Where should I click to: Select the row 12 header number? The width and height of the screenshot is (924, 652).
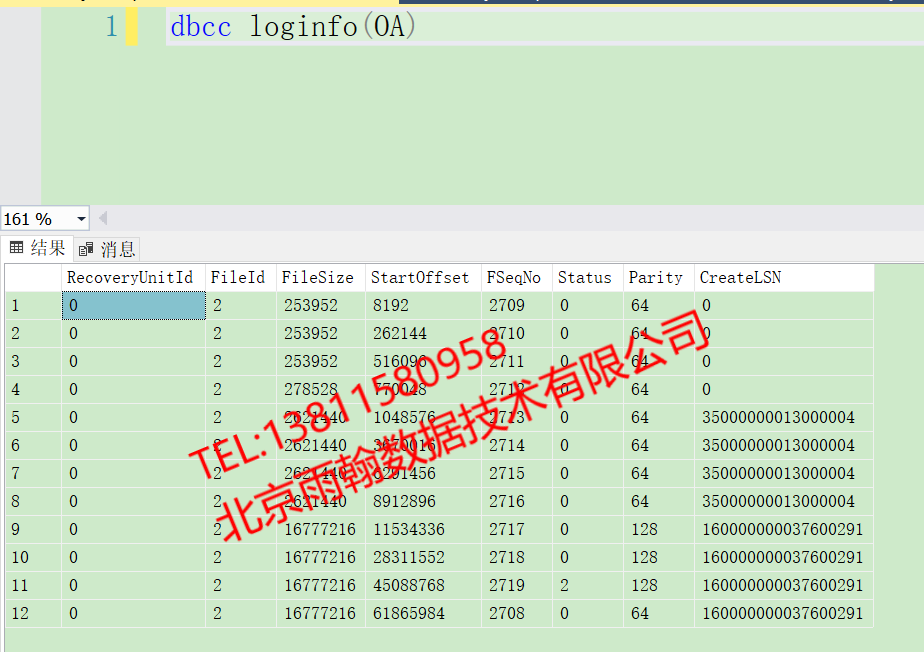point(33,614)
